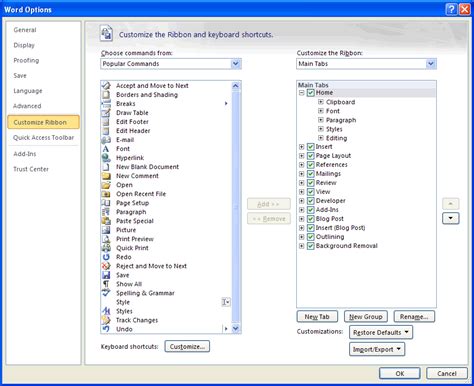
Task: Click the Font letter A icon
Action: pyautogui.click(x=106, y=149)
